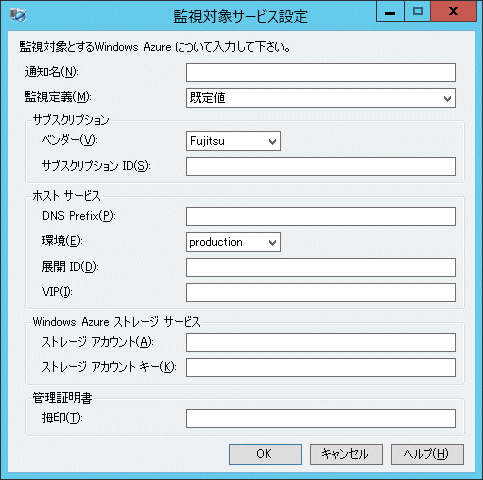Click the 環境(E) label

click(x=62, y=241)
